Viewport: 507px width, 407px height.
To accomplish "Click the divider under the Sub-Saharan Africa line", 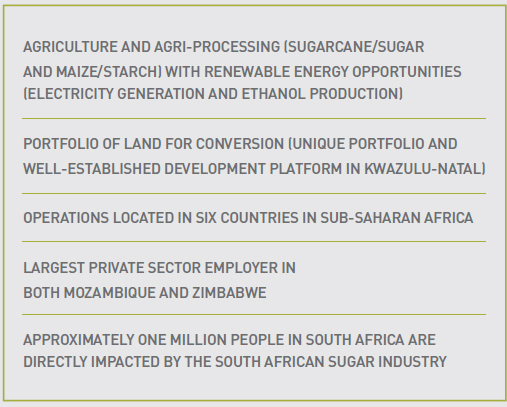I will 254,241.
